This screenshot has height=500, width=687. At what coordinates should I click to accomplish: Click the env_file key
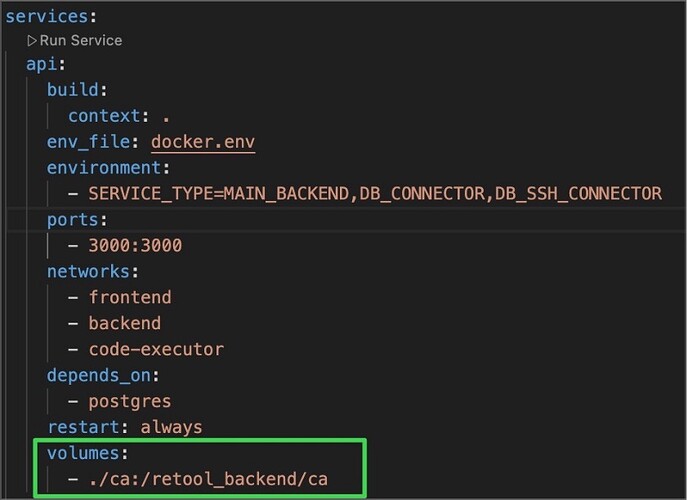[88, 142]
